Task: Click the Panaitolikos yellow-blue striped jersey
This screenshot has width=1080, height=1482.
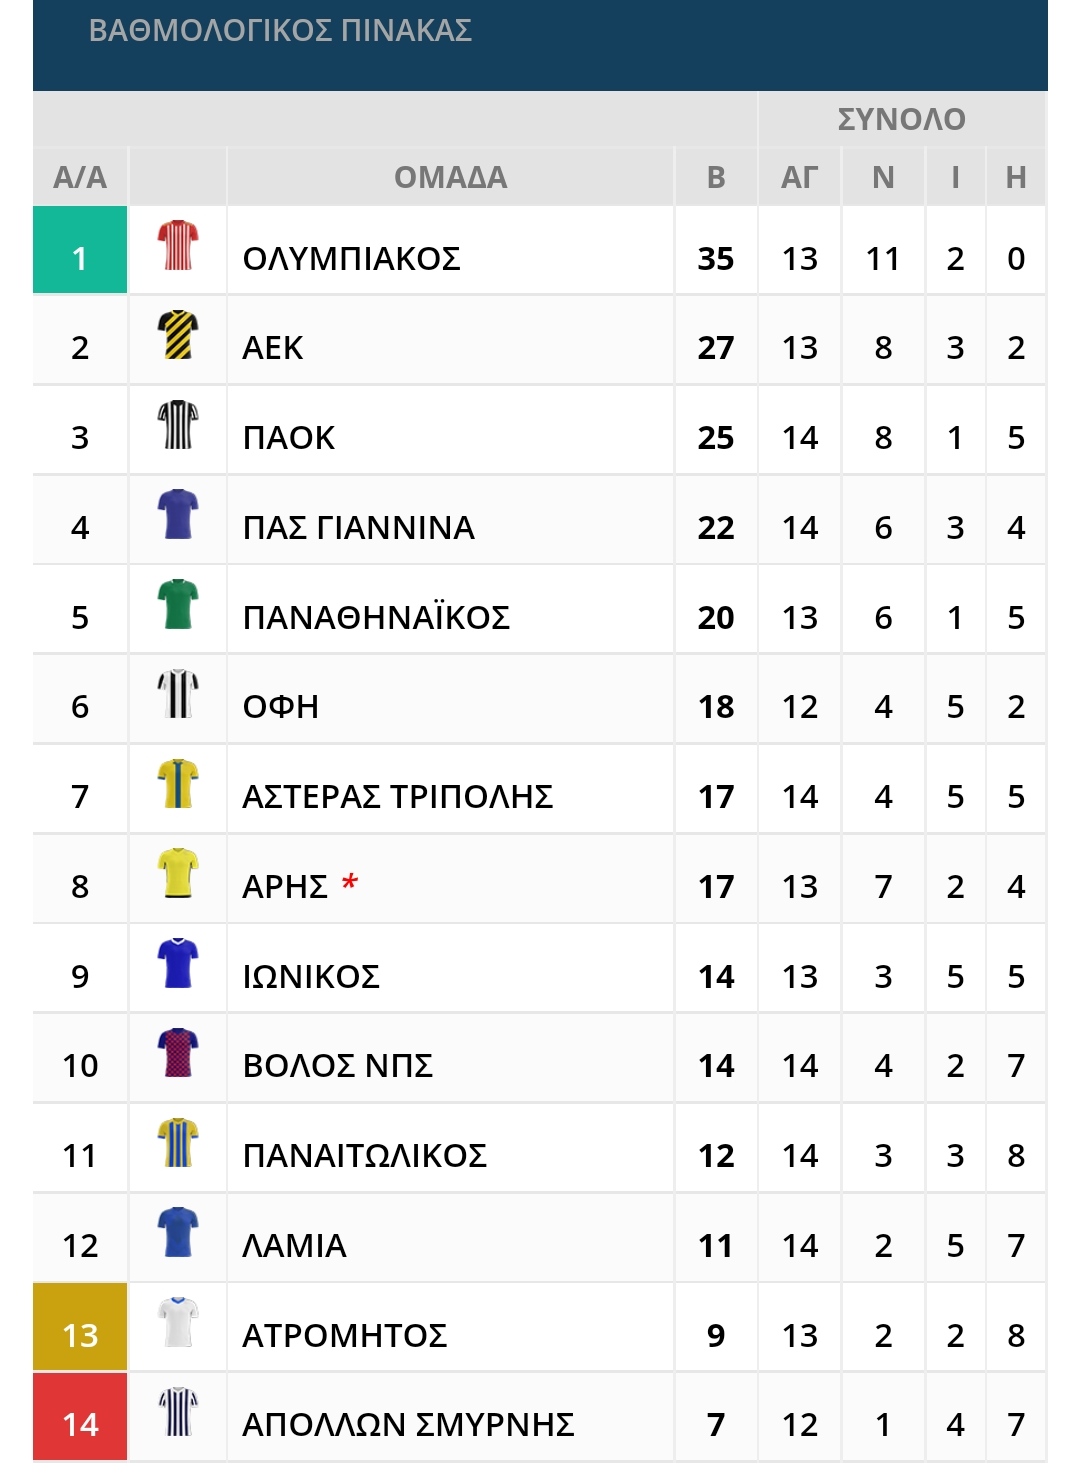Action: [178, 1143]
